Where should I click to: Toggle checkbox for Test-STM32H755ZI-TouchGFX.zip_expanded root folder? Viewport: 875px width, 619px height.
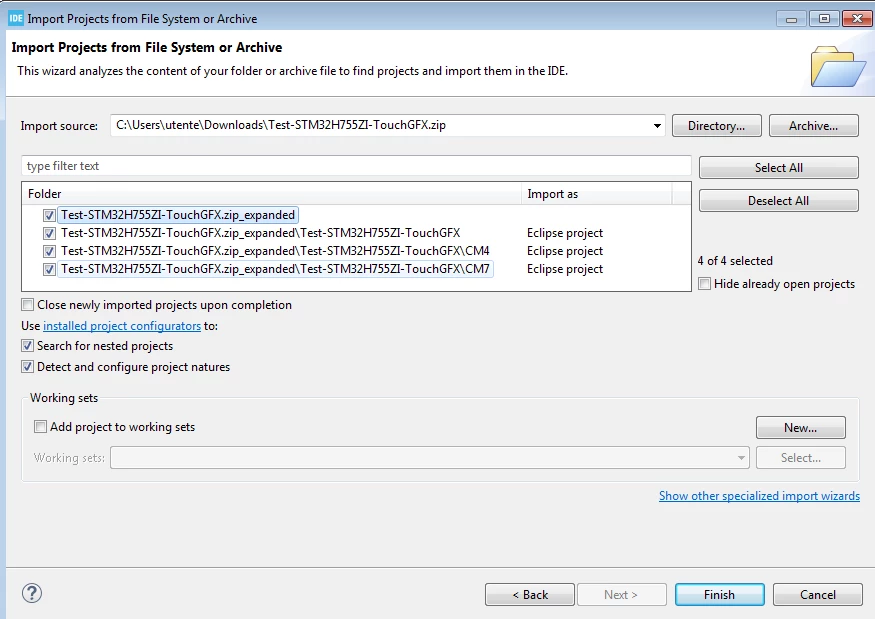(49, 215)
